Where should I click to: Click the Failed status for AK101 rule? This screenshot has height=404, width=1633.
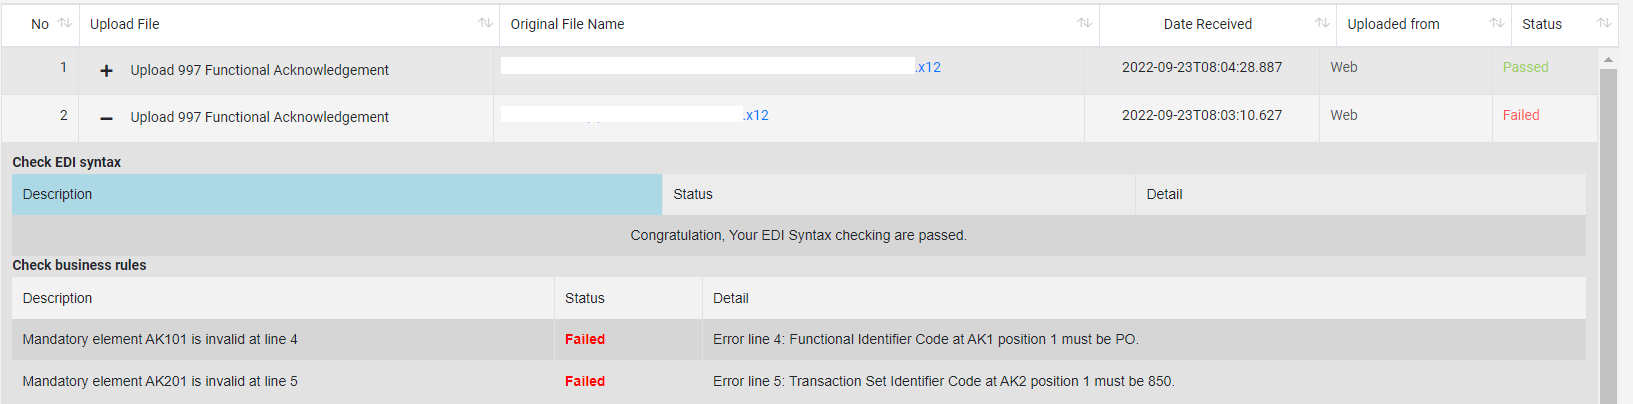pos(585,339)
